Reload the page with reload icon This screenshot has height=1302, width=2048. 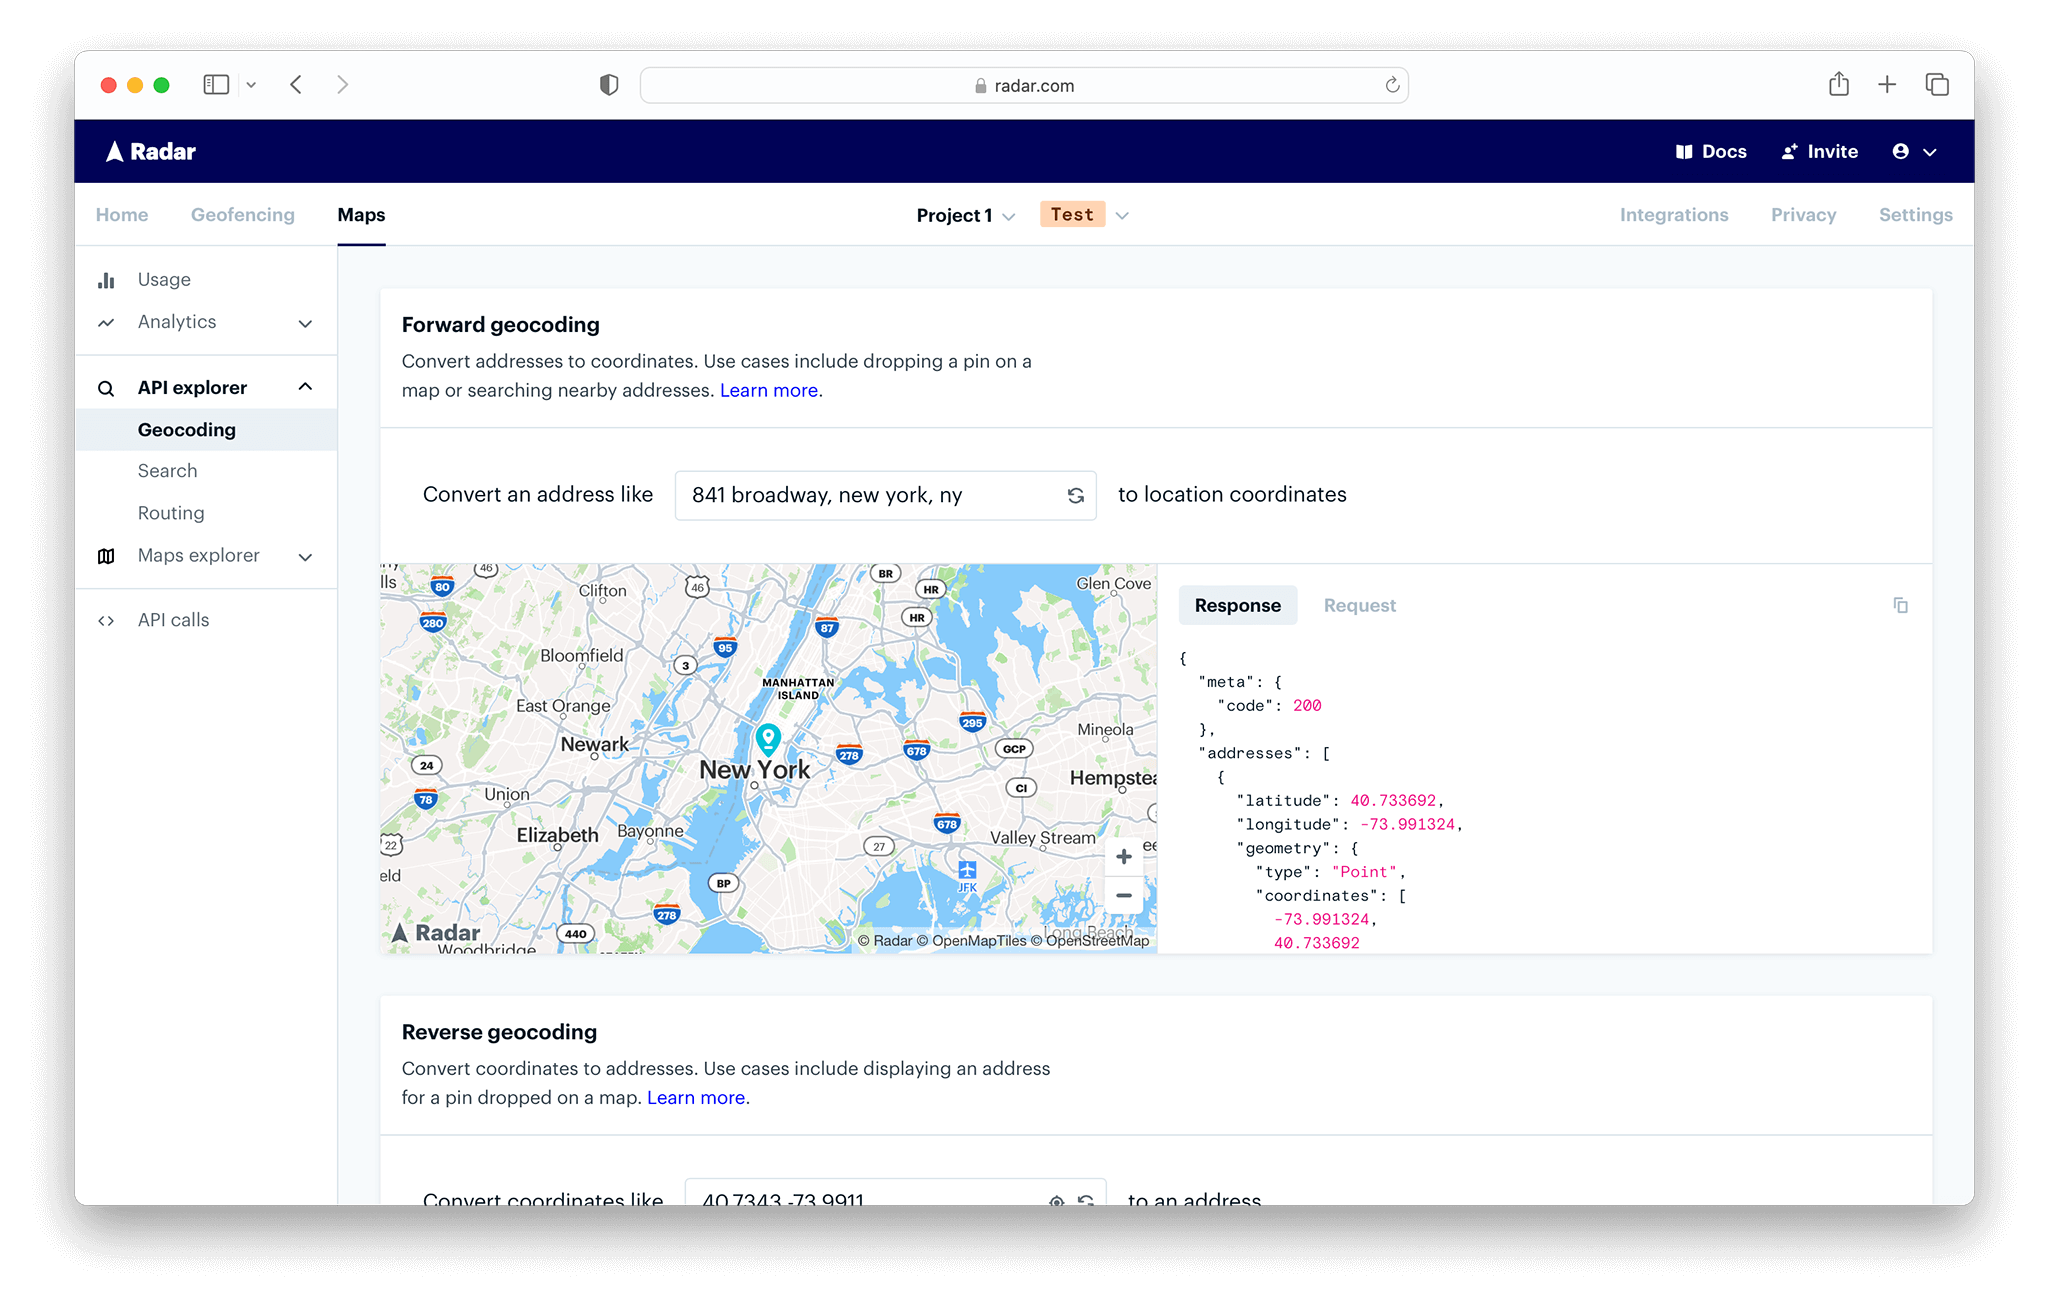point(1392,85)
